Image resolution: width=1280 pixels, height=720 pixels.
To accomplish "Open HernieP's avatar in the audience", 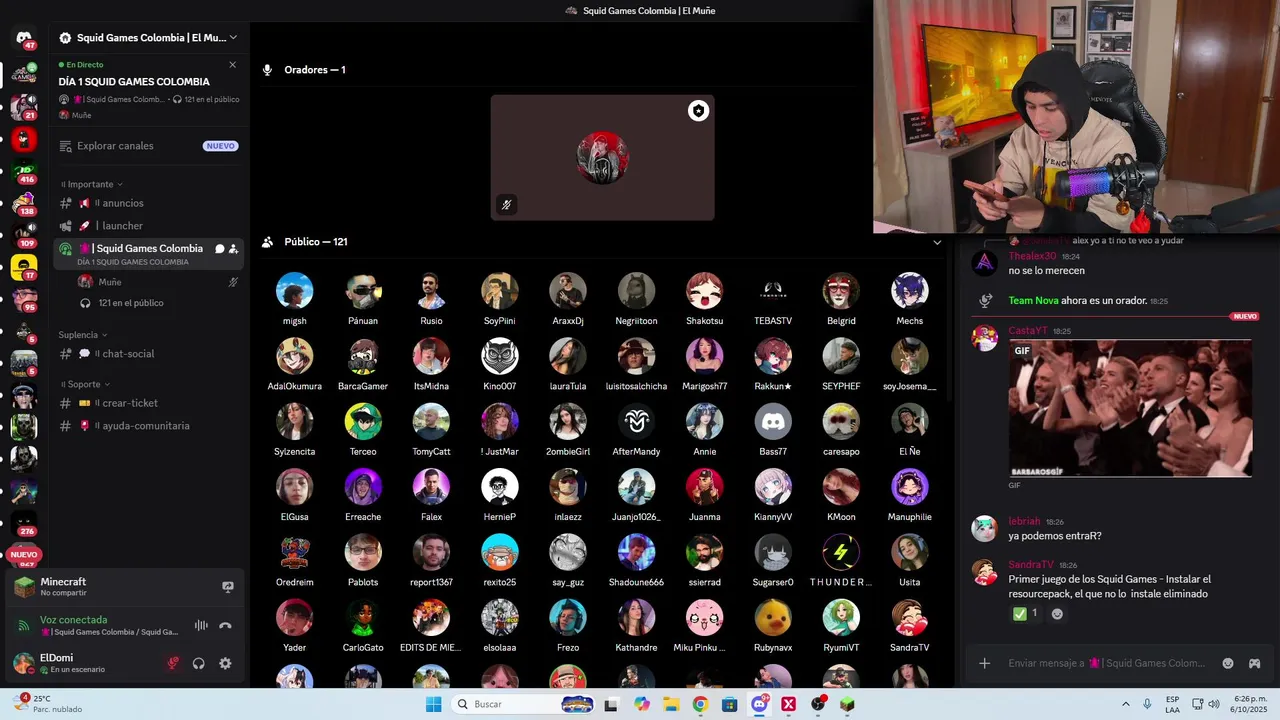I will pyautogui.click(x=499, y=487).
